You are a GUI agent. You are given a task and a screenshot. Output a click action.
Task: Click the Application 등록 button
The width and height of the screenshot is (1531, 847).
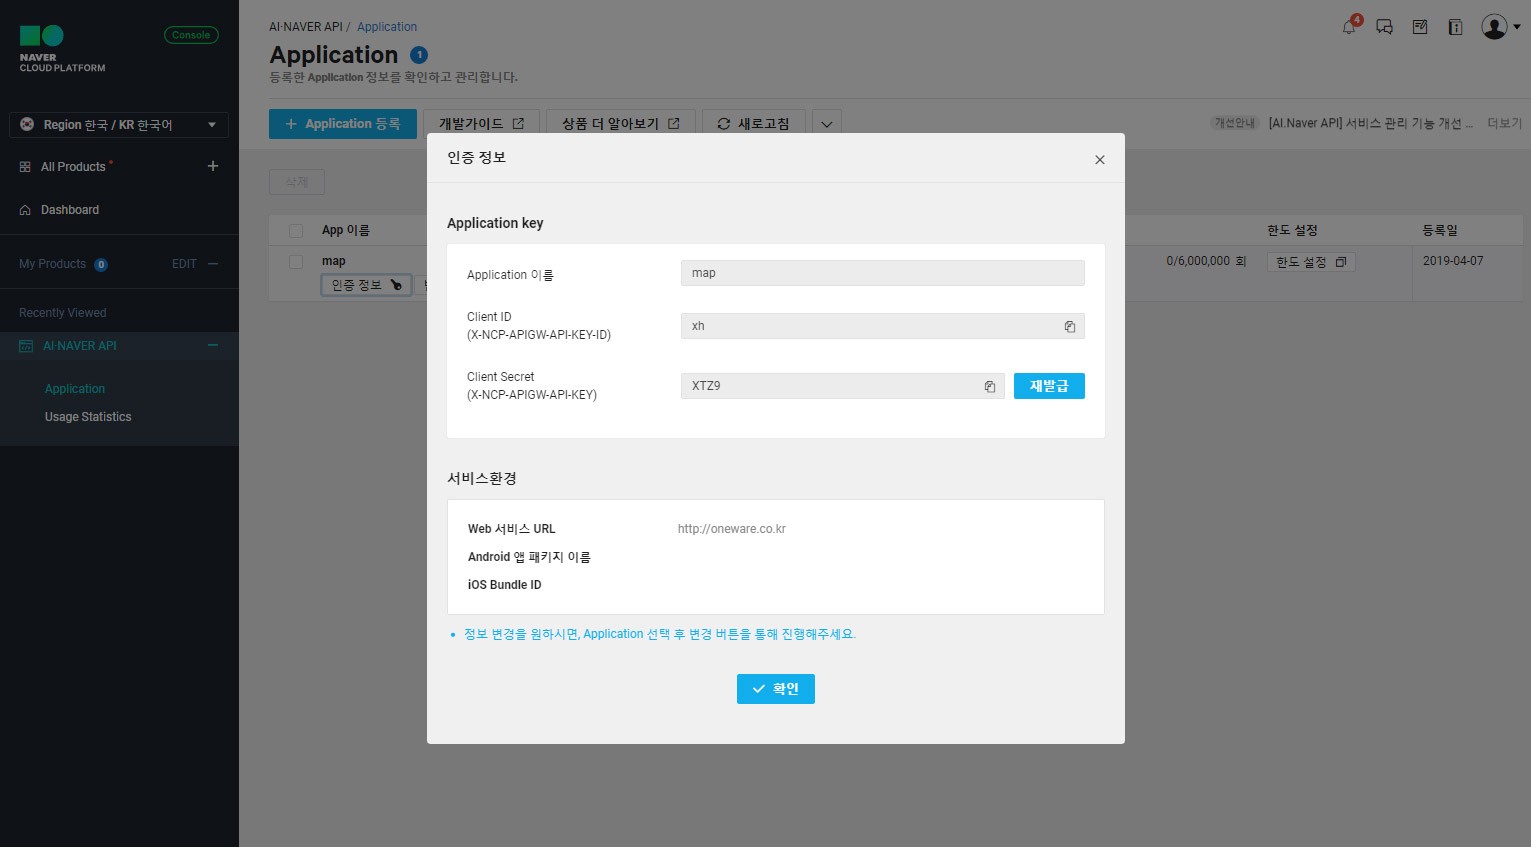[343, 124]
